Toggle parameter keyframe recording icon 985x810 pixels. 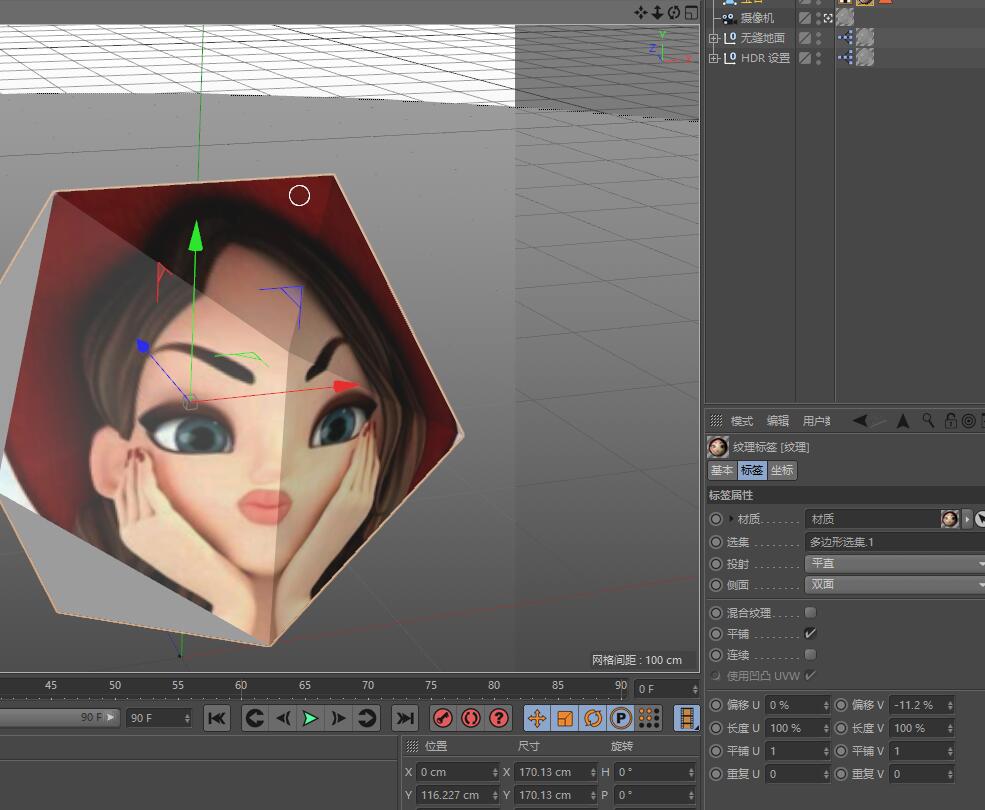point(621,718)
